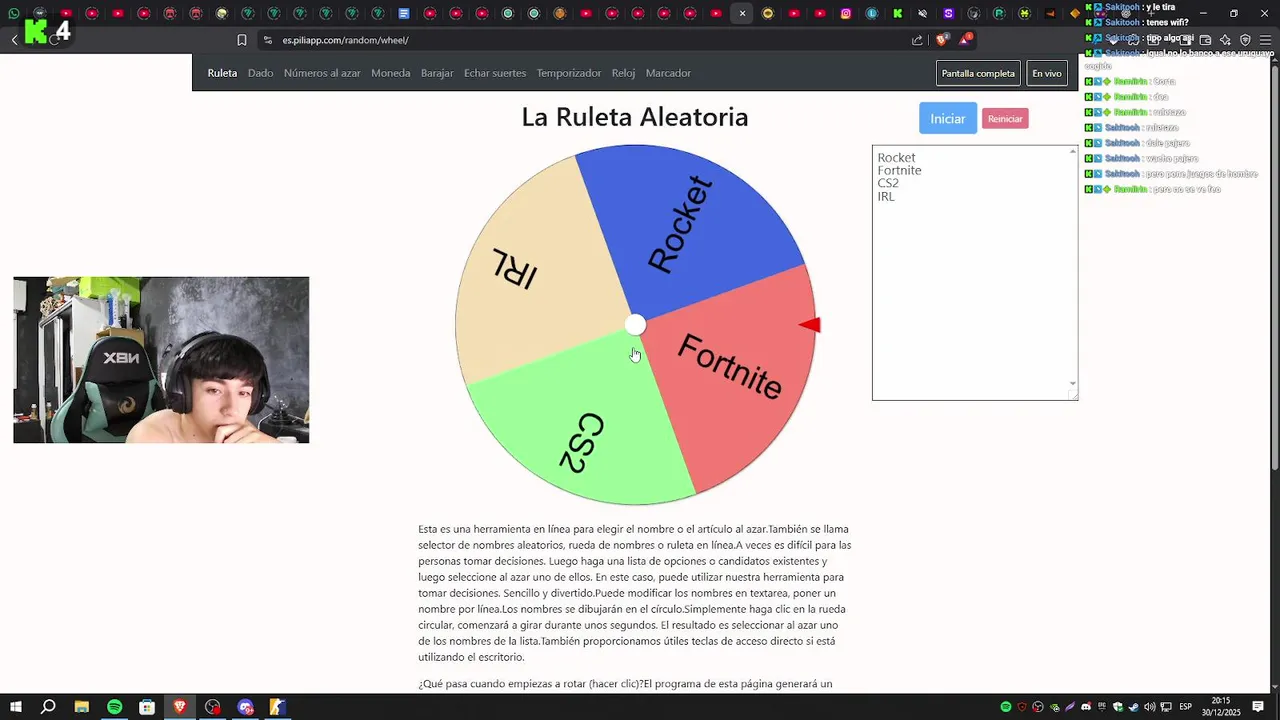Open the browser hamburger menu
The image size is (1280, 720).
(1265, 40)
